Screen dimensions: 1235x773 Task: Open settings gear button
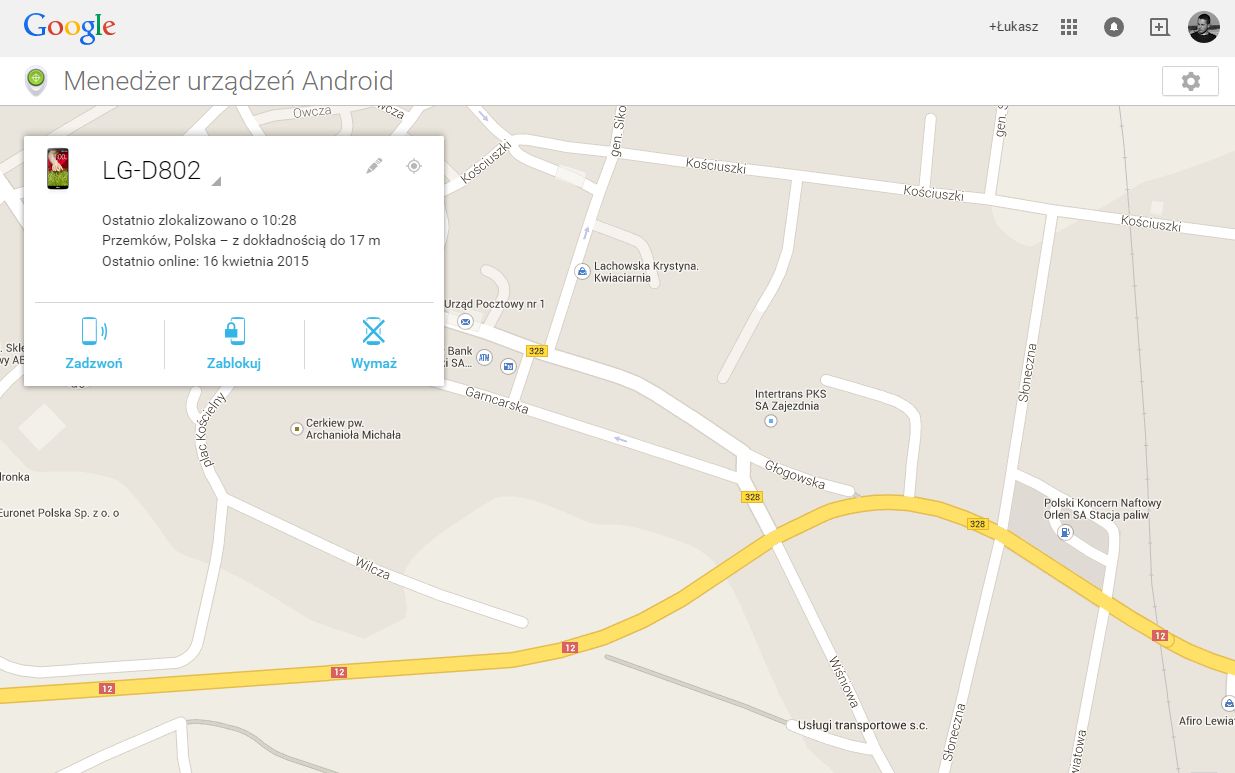1190,81
